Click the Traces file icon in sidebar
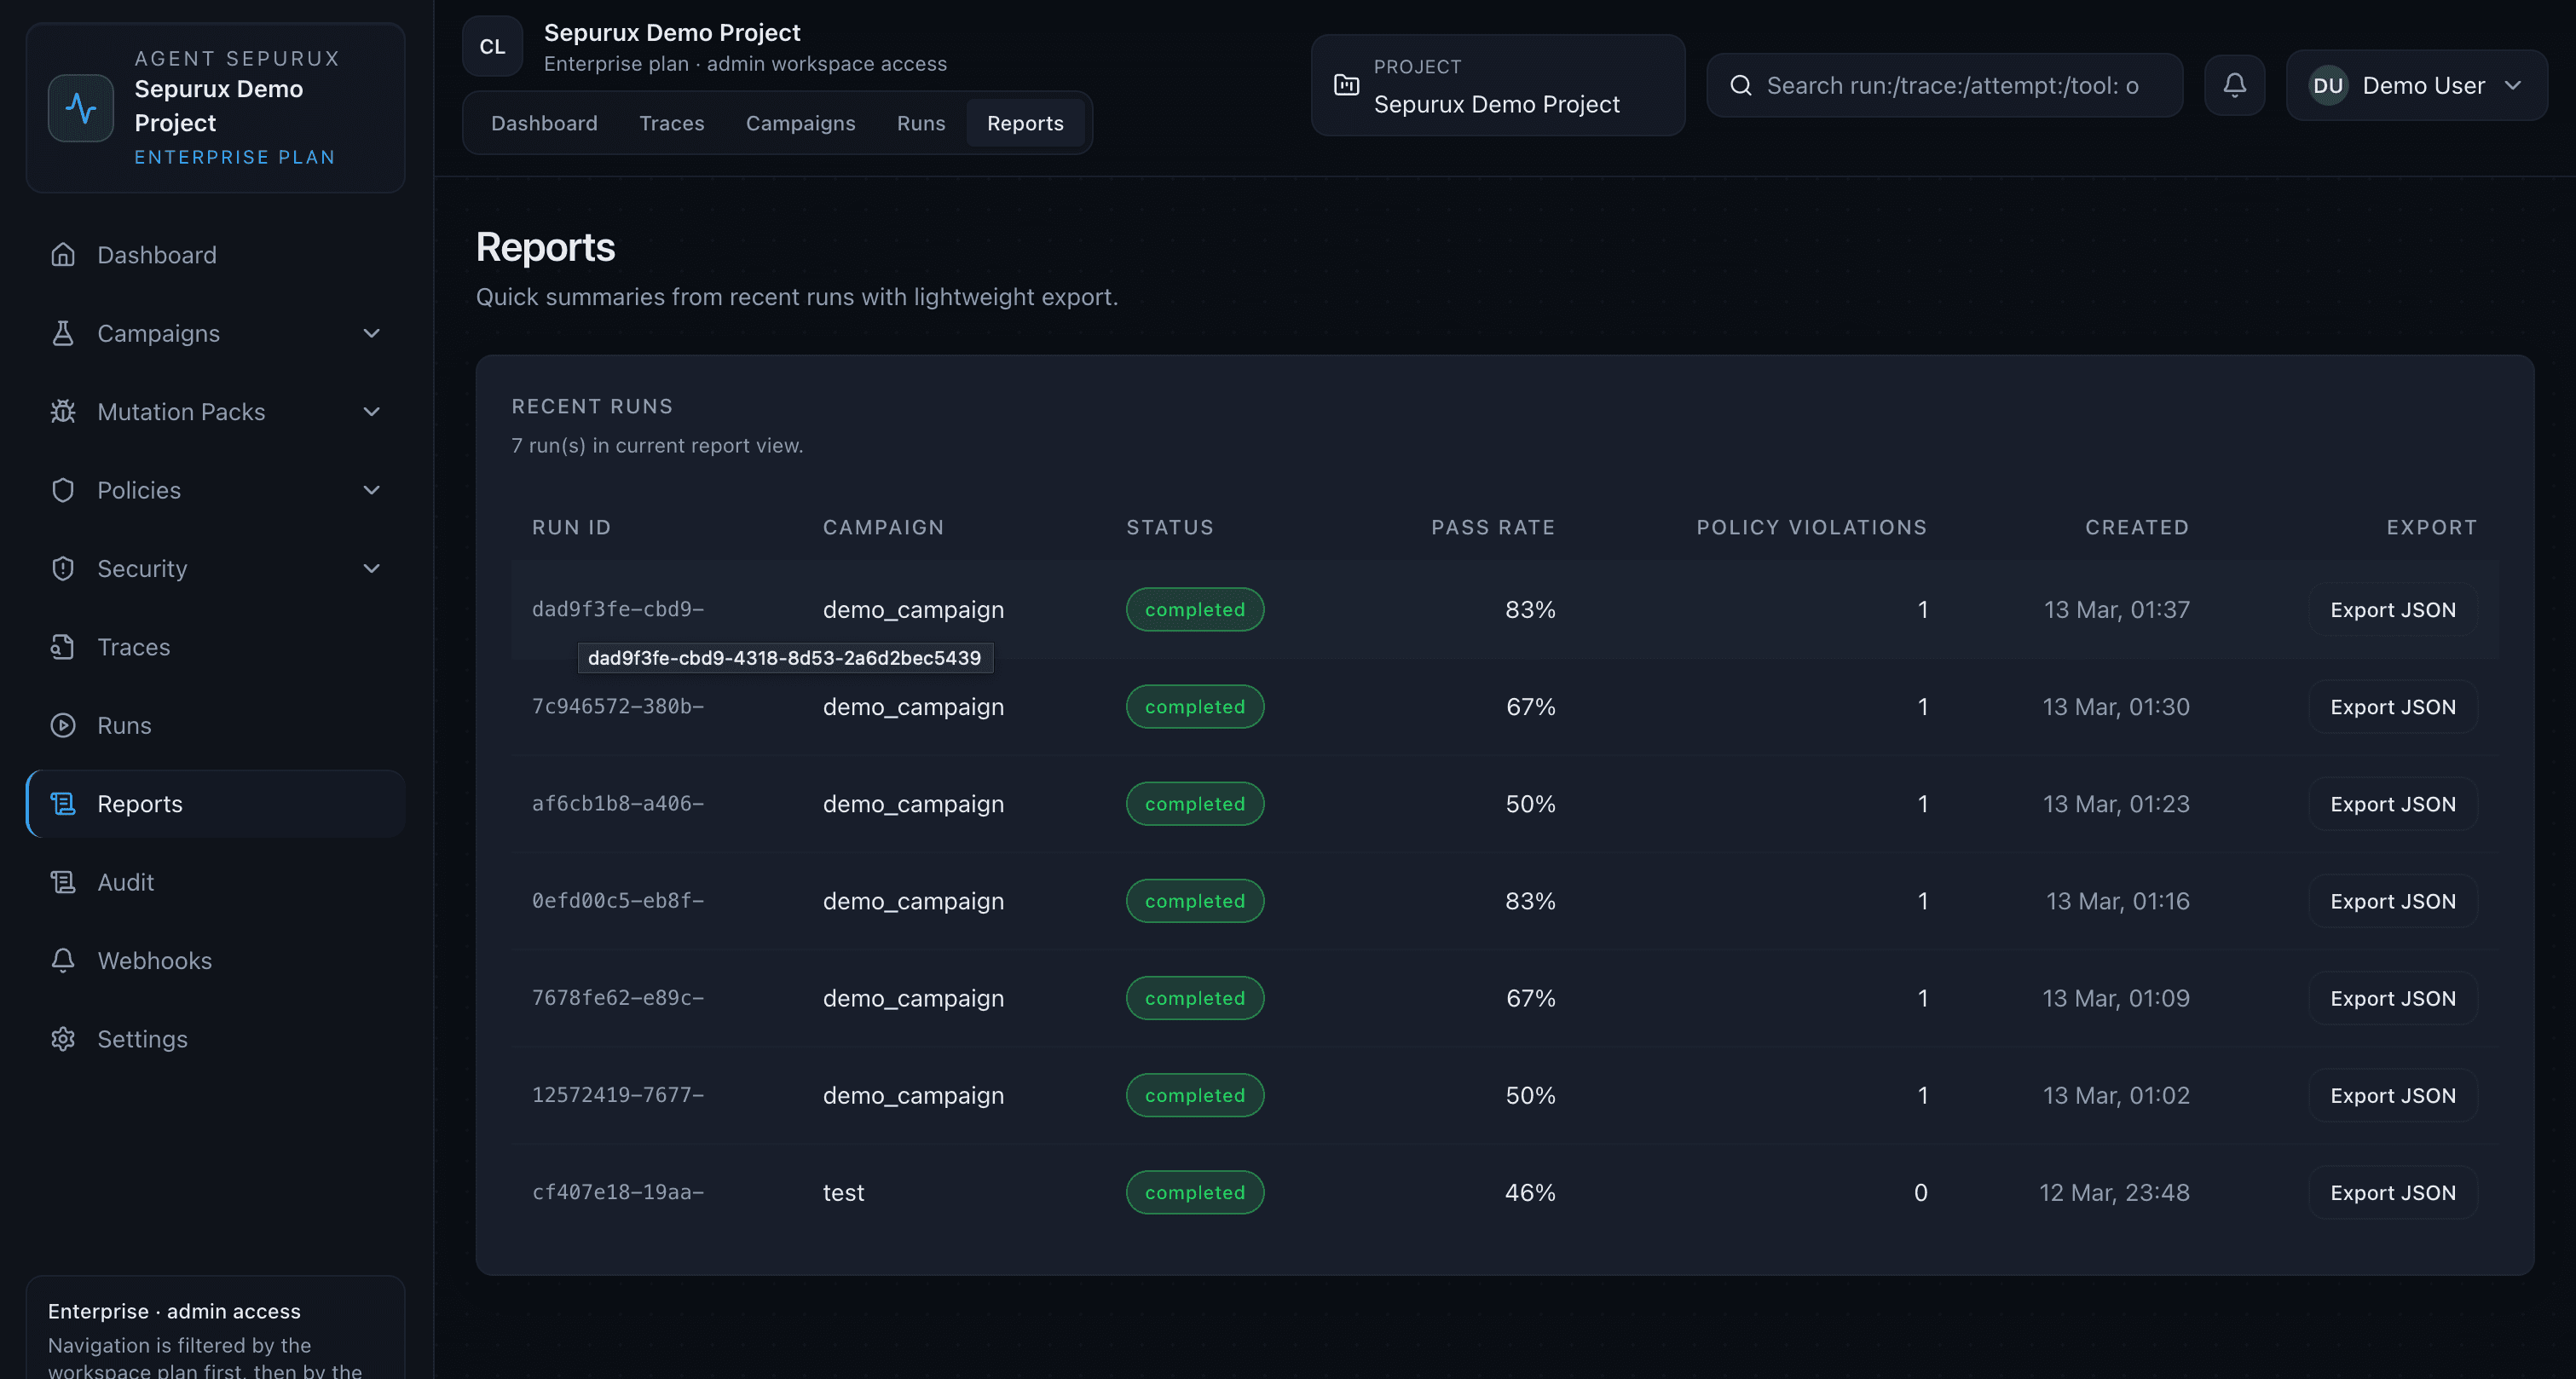The height and width of the screenshot is (1379, 2576). [63, 647]
